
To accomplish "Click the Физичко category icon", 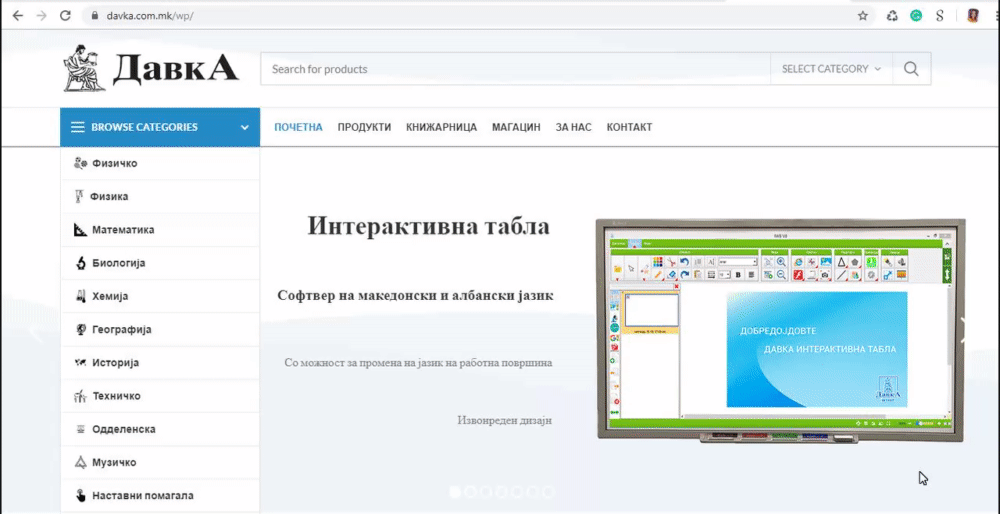I will tap(80, 163).
